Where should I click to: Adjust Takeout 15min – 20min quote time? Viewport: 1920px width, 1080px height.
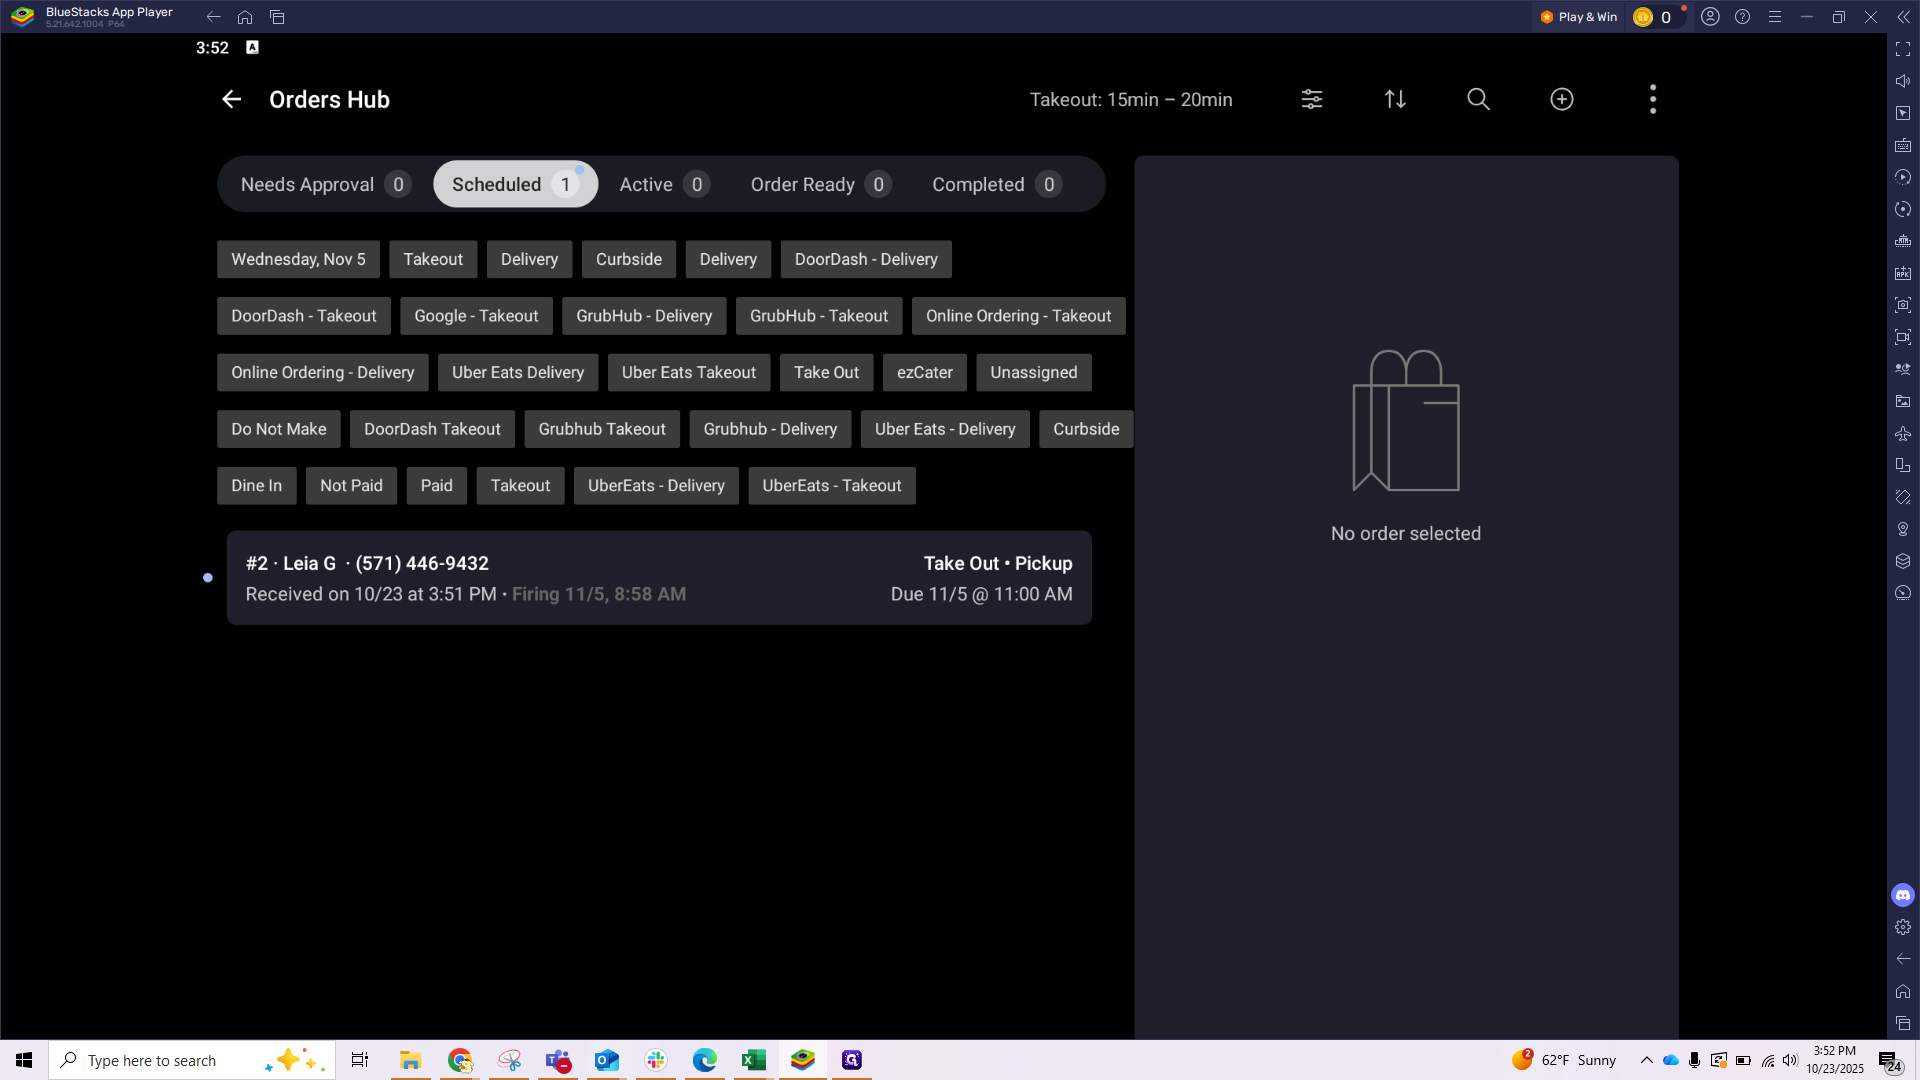coord(1130,100)
